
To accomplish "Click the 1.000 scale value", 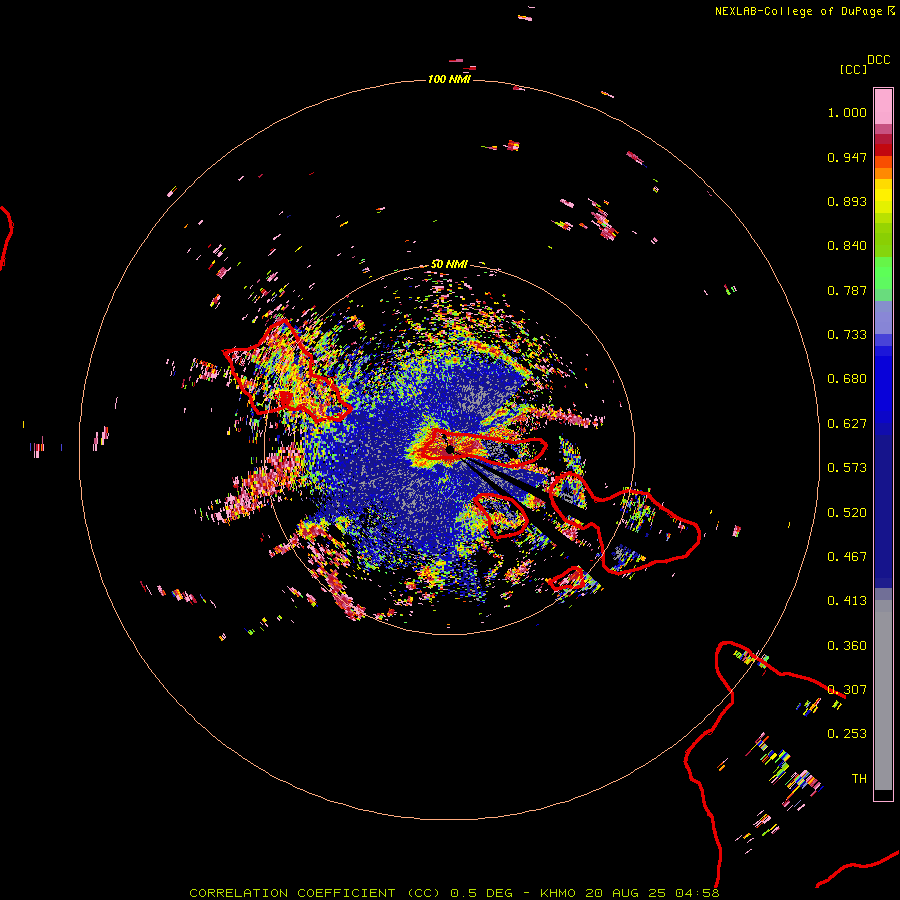I will [x=847, y=112].
